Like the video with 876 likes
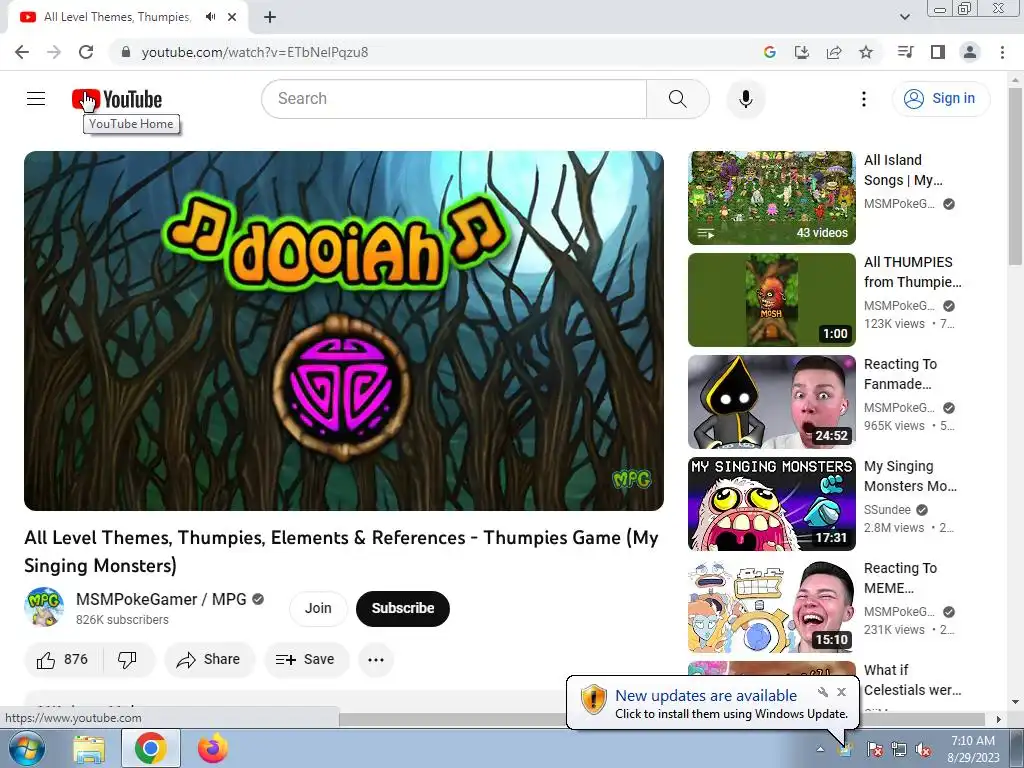The image size is (1024, 768). tap(63, 660)
